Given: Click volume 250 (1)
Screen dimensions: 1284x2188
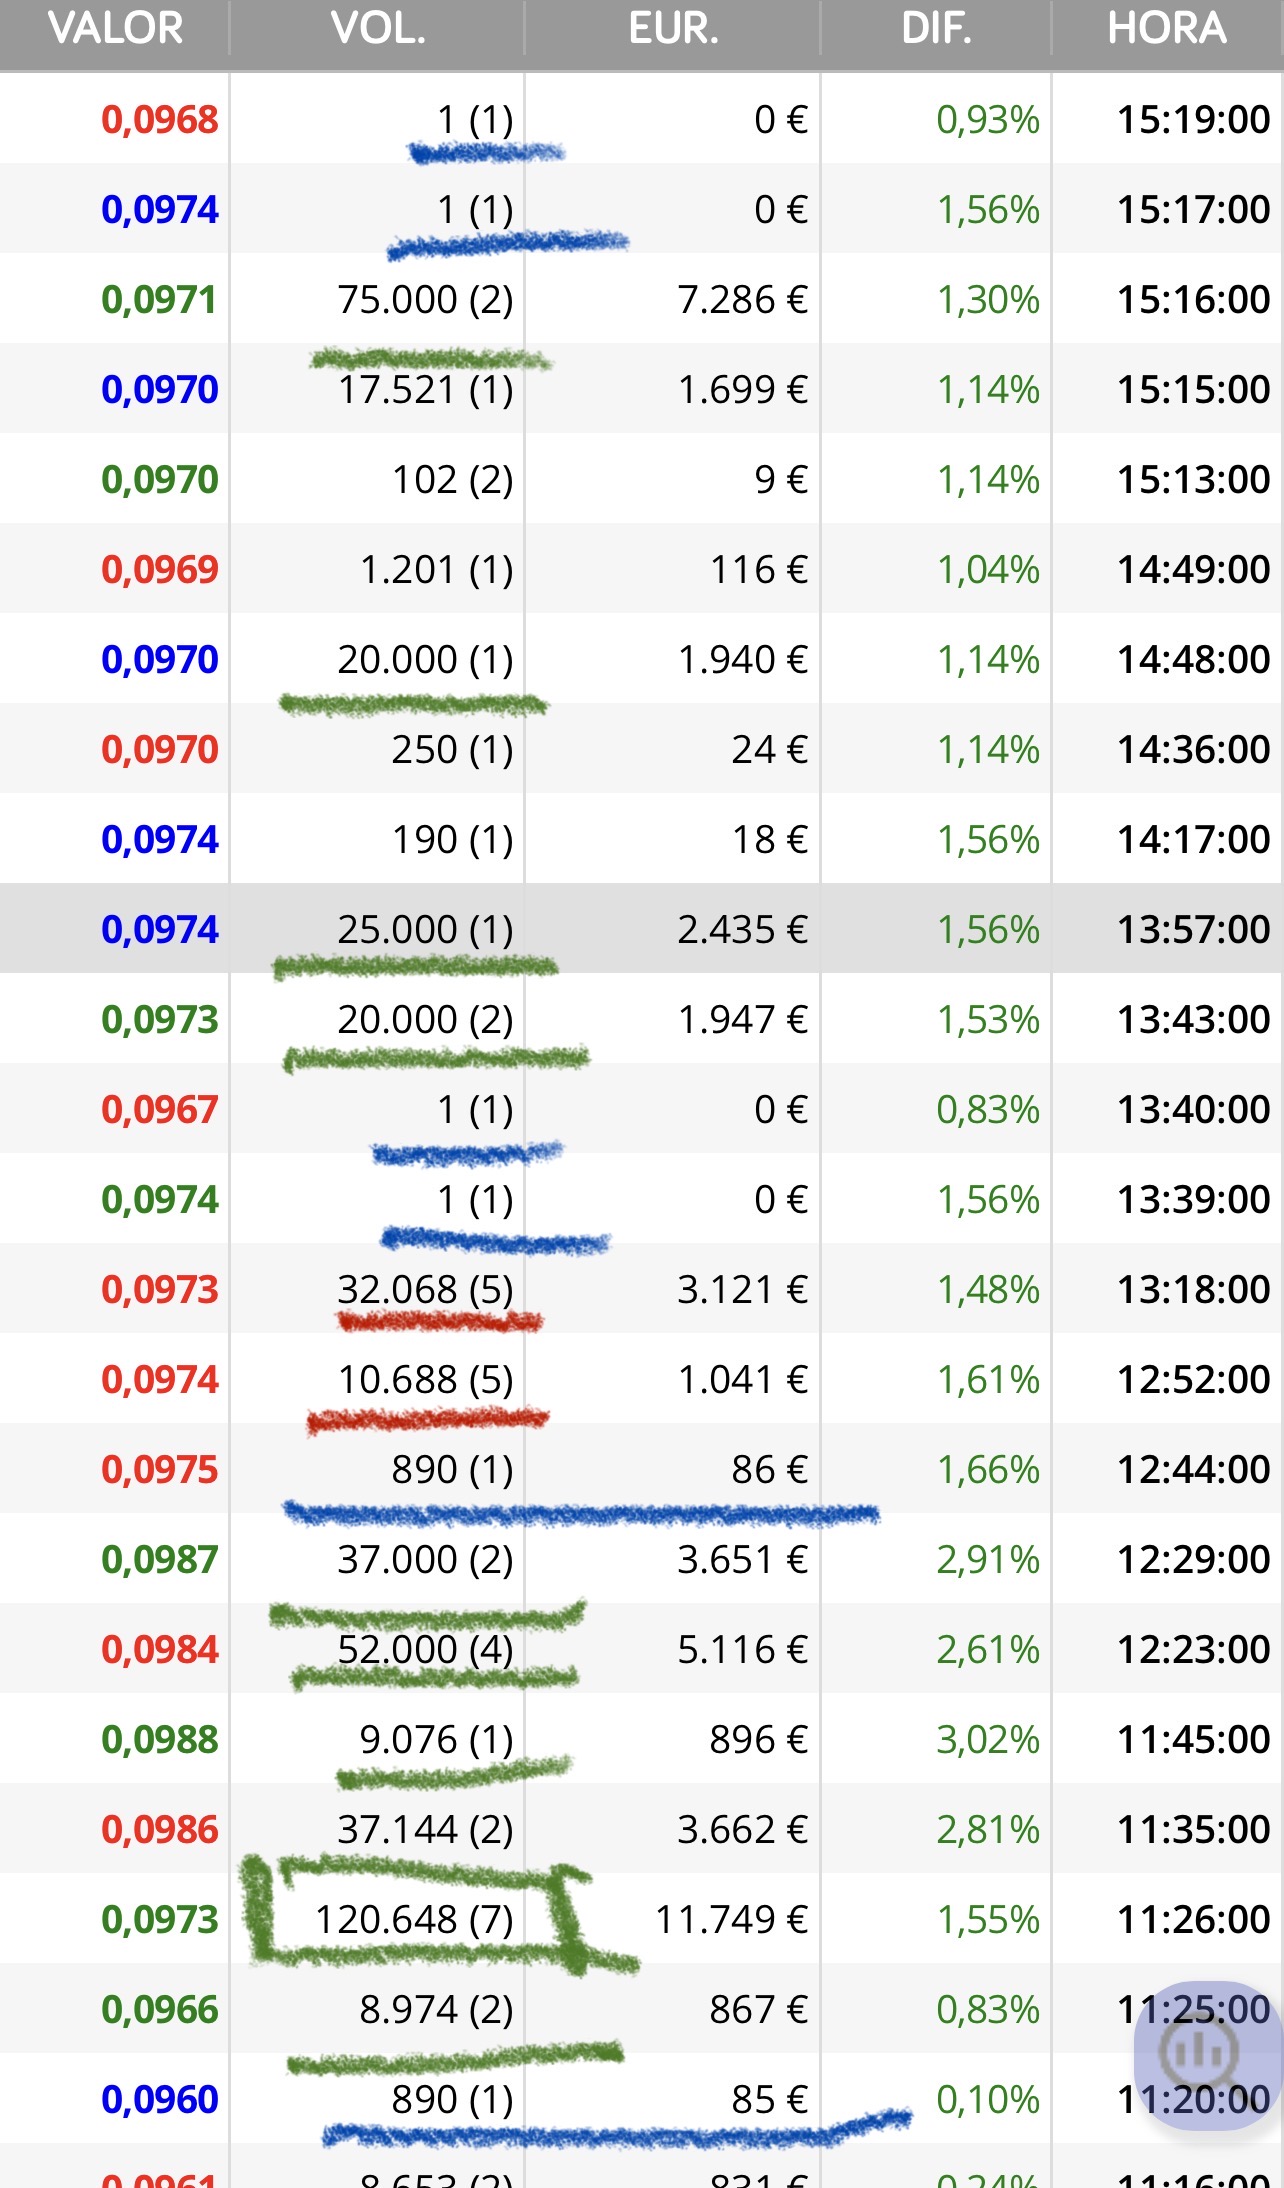Looking at the screenshot, I should [x=452, y=750].
